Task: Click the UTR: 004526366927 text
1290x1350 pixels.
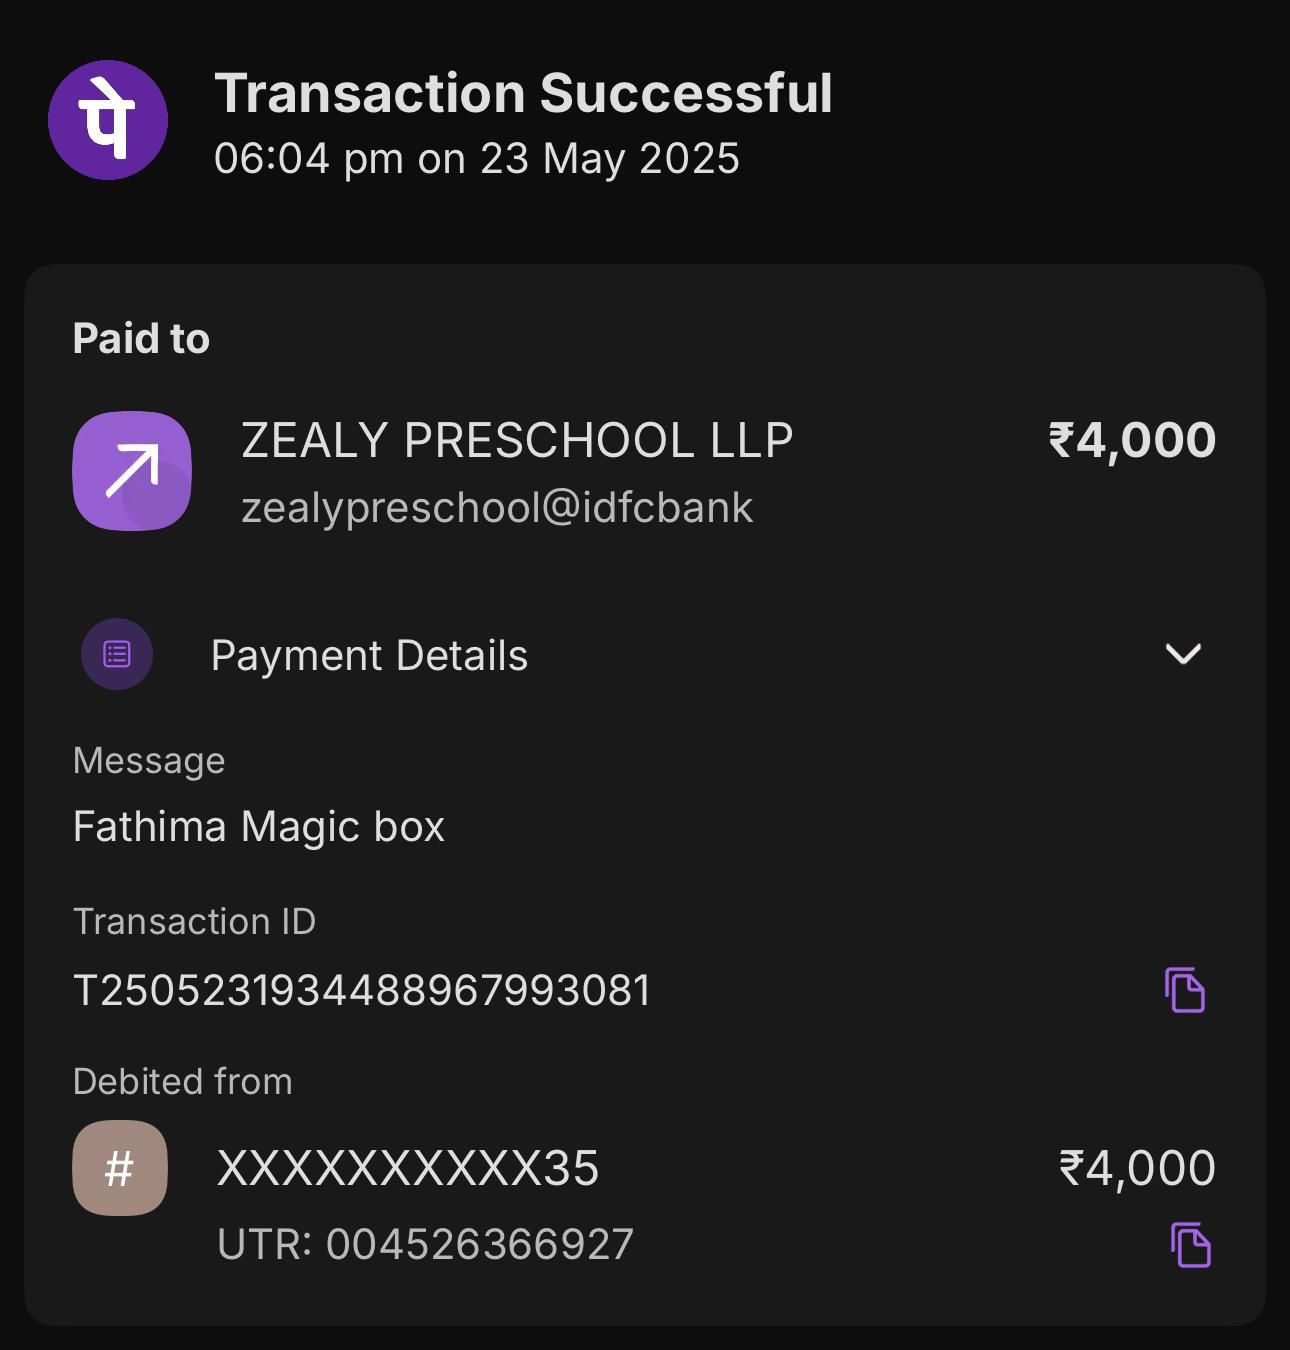Action: coord(425,1245)
